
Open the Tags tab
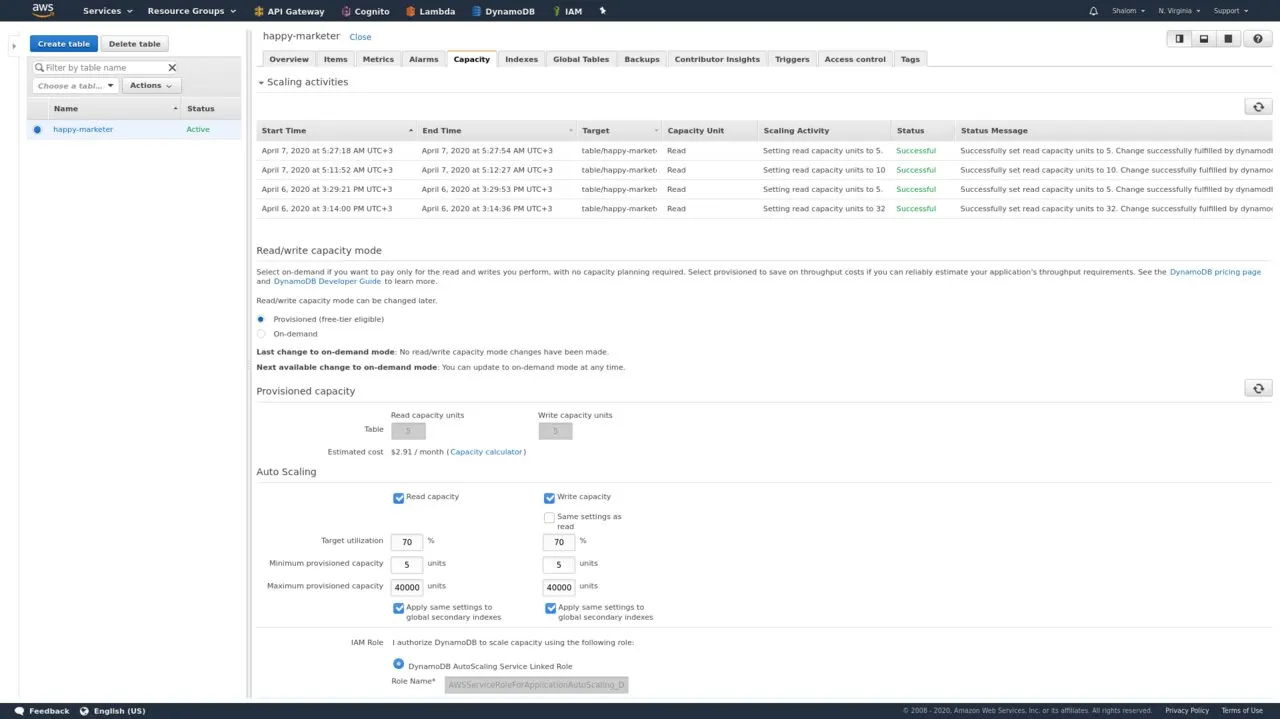(x=910, y=59)
